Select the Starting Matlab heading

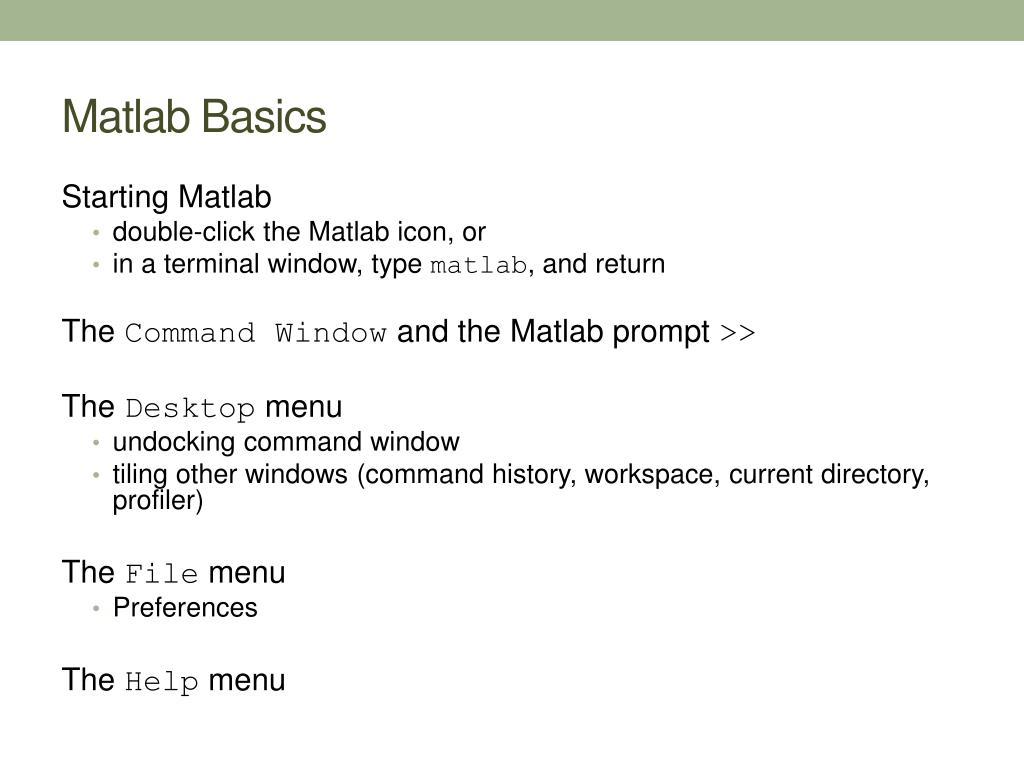point(167,197)
